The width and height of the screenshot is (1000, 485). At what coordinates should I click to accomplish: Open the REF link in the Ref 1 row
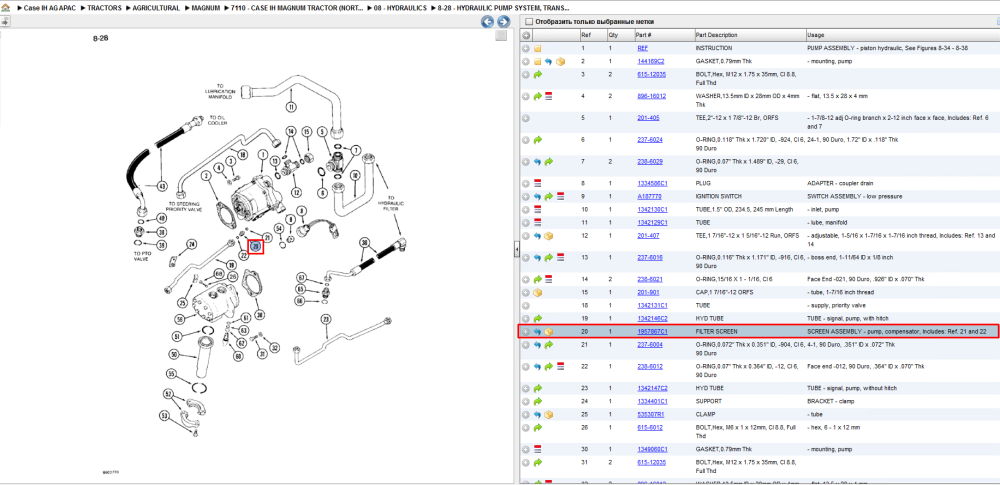pyautogui.click(x=642, y=48)
